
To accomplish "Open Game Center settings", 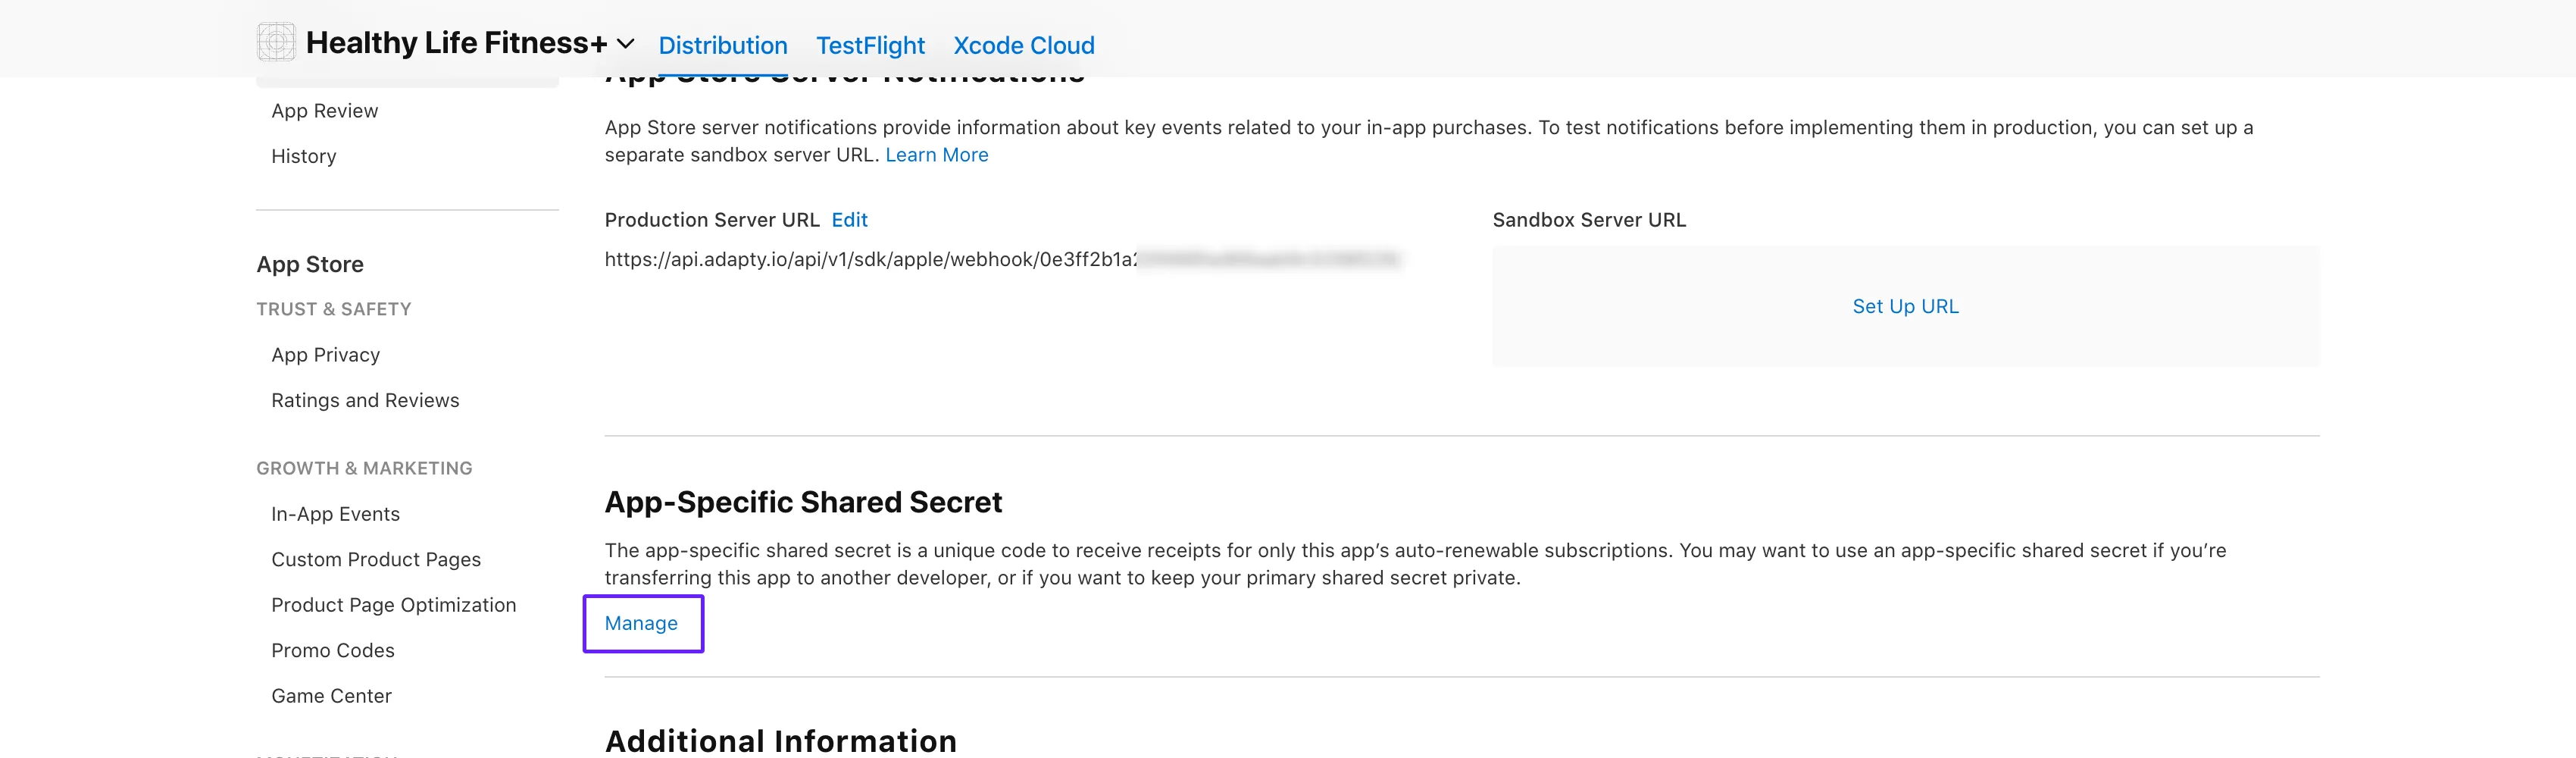I will [x=331, y=695].
